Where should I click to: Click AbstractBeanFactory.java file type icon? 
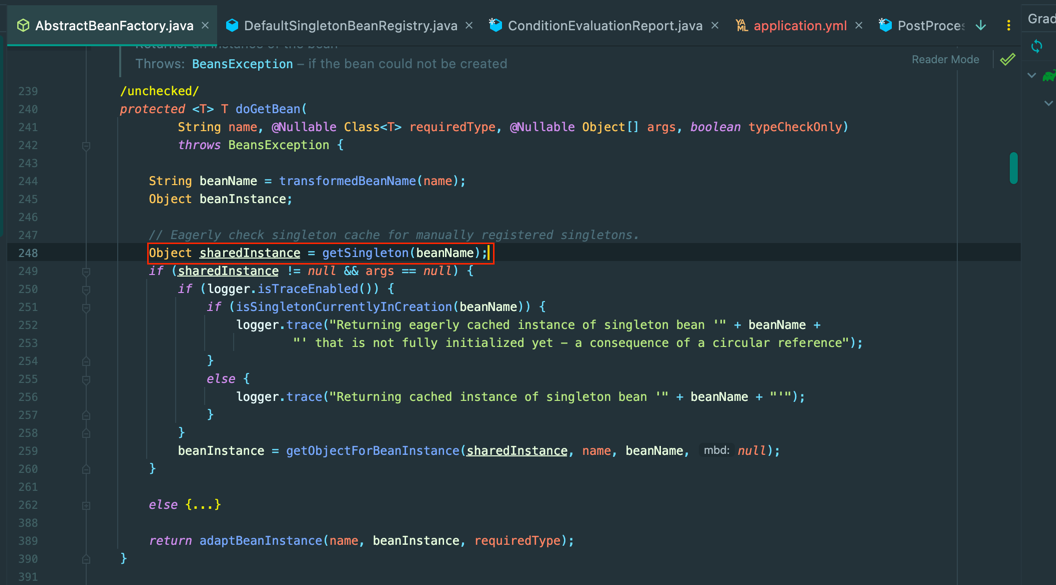[x=23, y=26]
